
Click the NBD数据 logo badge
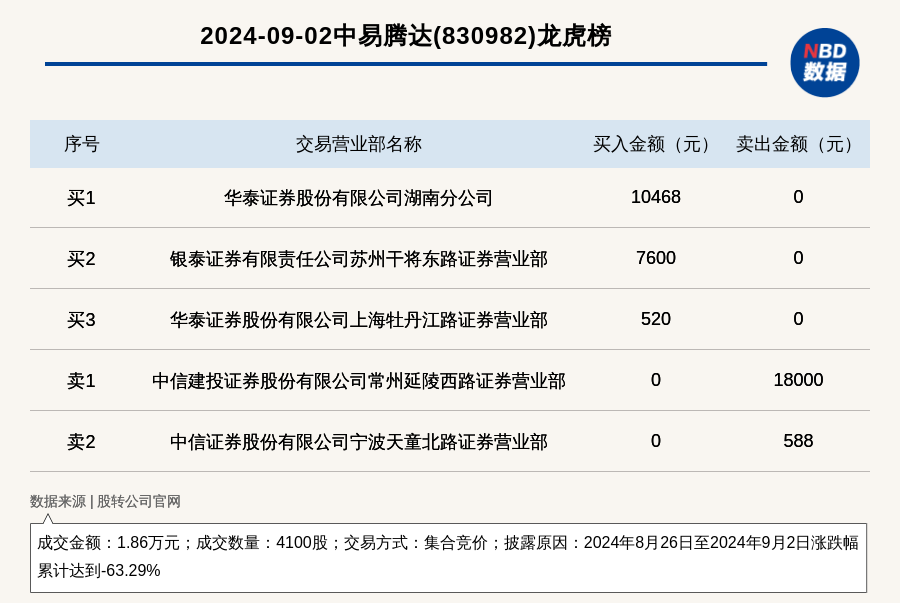(824, 63)
